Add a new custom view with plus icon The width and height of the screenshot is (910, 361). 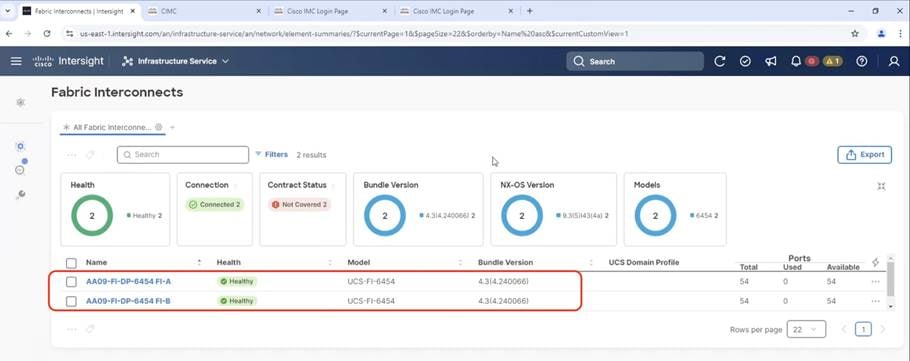click(172, 127)
